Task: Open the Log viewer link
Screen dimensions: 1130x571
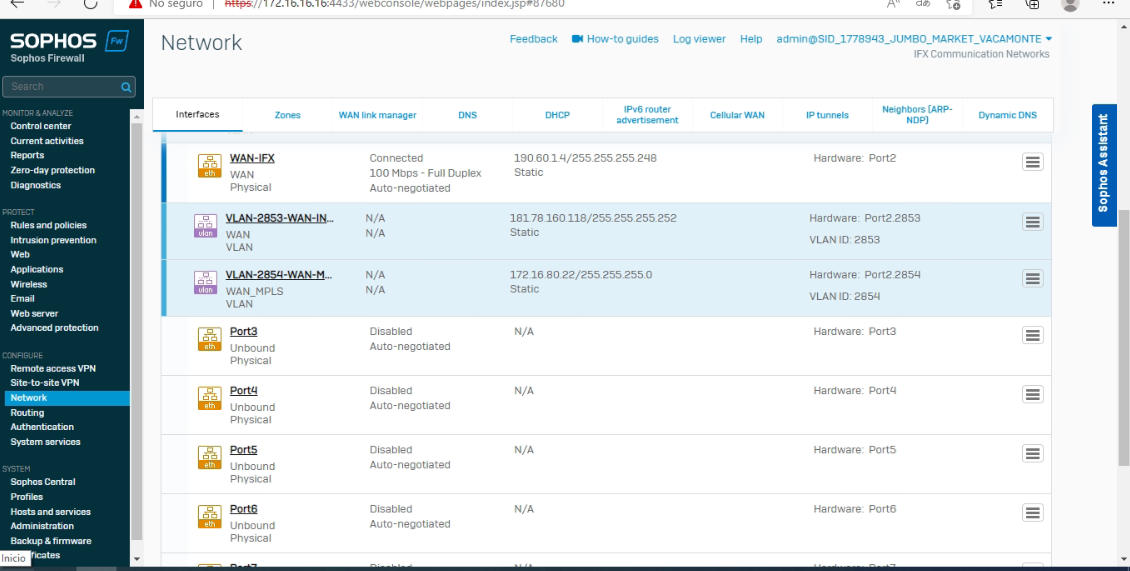Action: tap(699, 39)
